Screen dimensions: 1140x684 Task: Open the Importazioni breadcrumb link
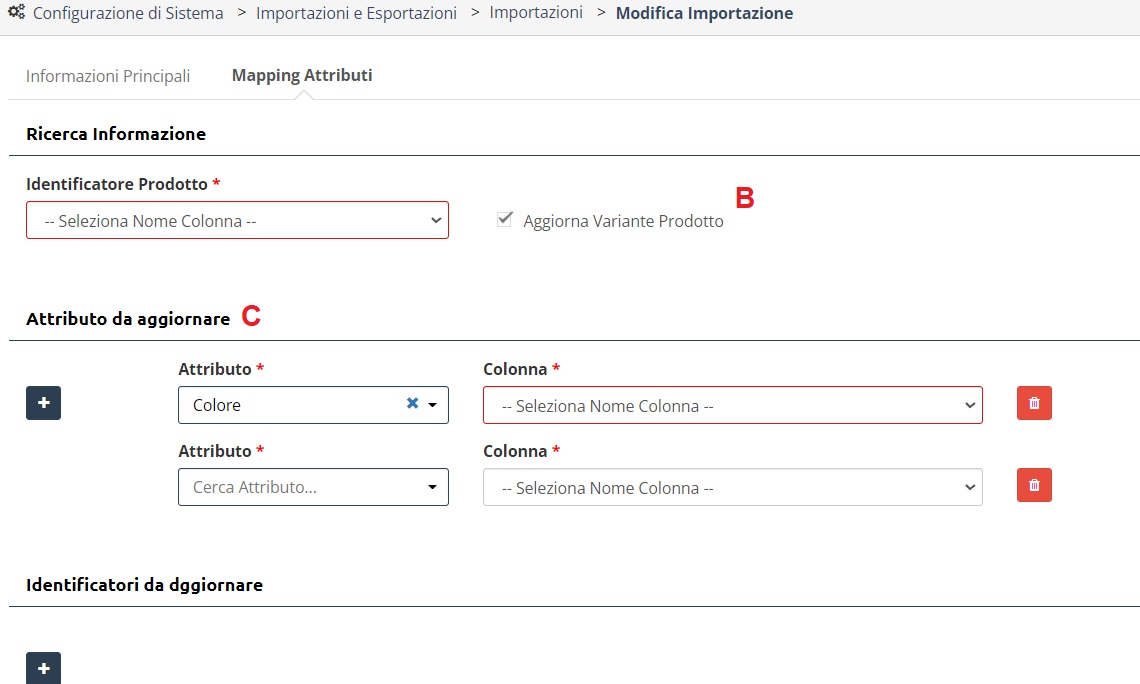(536, 12)
